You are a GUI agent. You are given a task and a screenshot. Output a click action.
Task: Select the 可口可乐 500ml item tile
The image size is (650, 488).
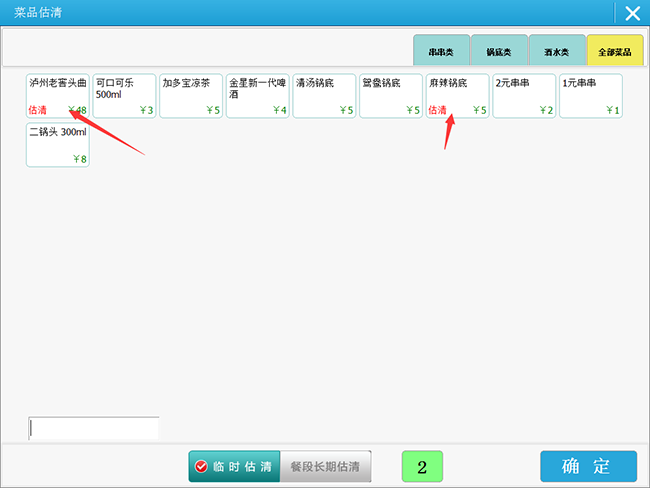pyautogui.click(x=124, y=96)
